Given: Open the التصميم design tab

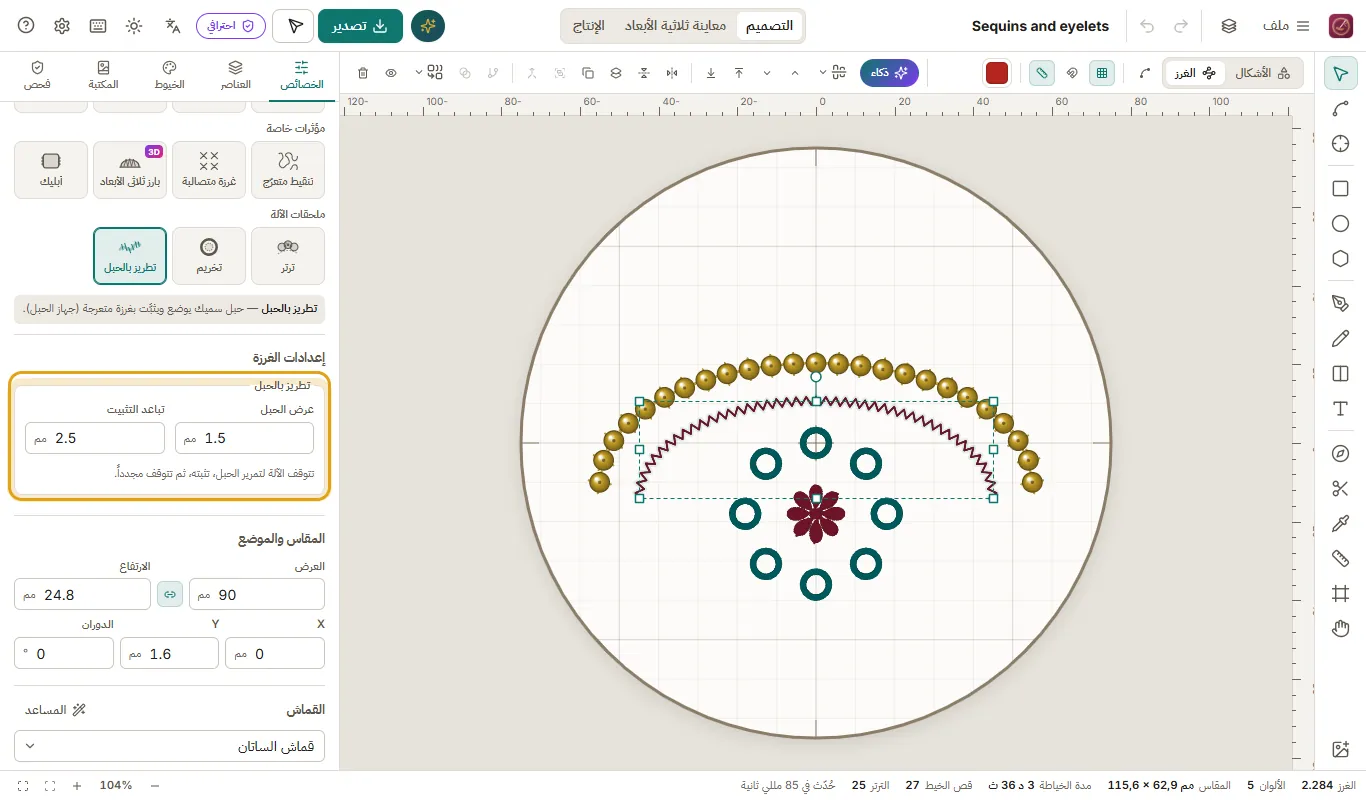Looking at the screenshot, I should point(769,26).
